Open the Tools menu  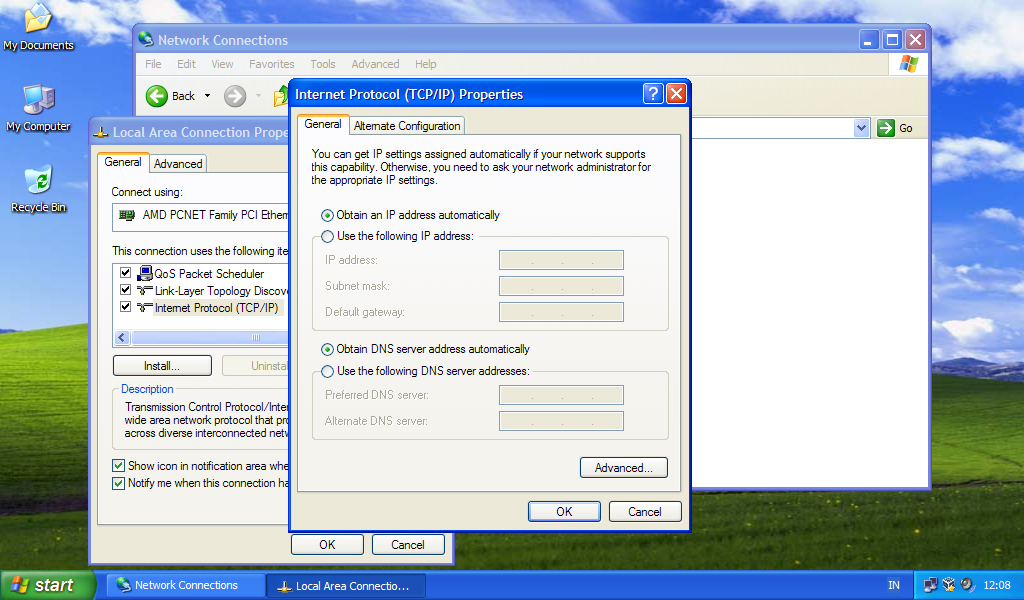pyautogui.click(x=323, y=64)
